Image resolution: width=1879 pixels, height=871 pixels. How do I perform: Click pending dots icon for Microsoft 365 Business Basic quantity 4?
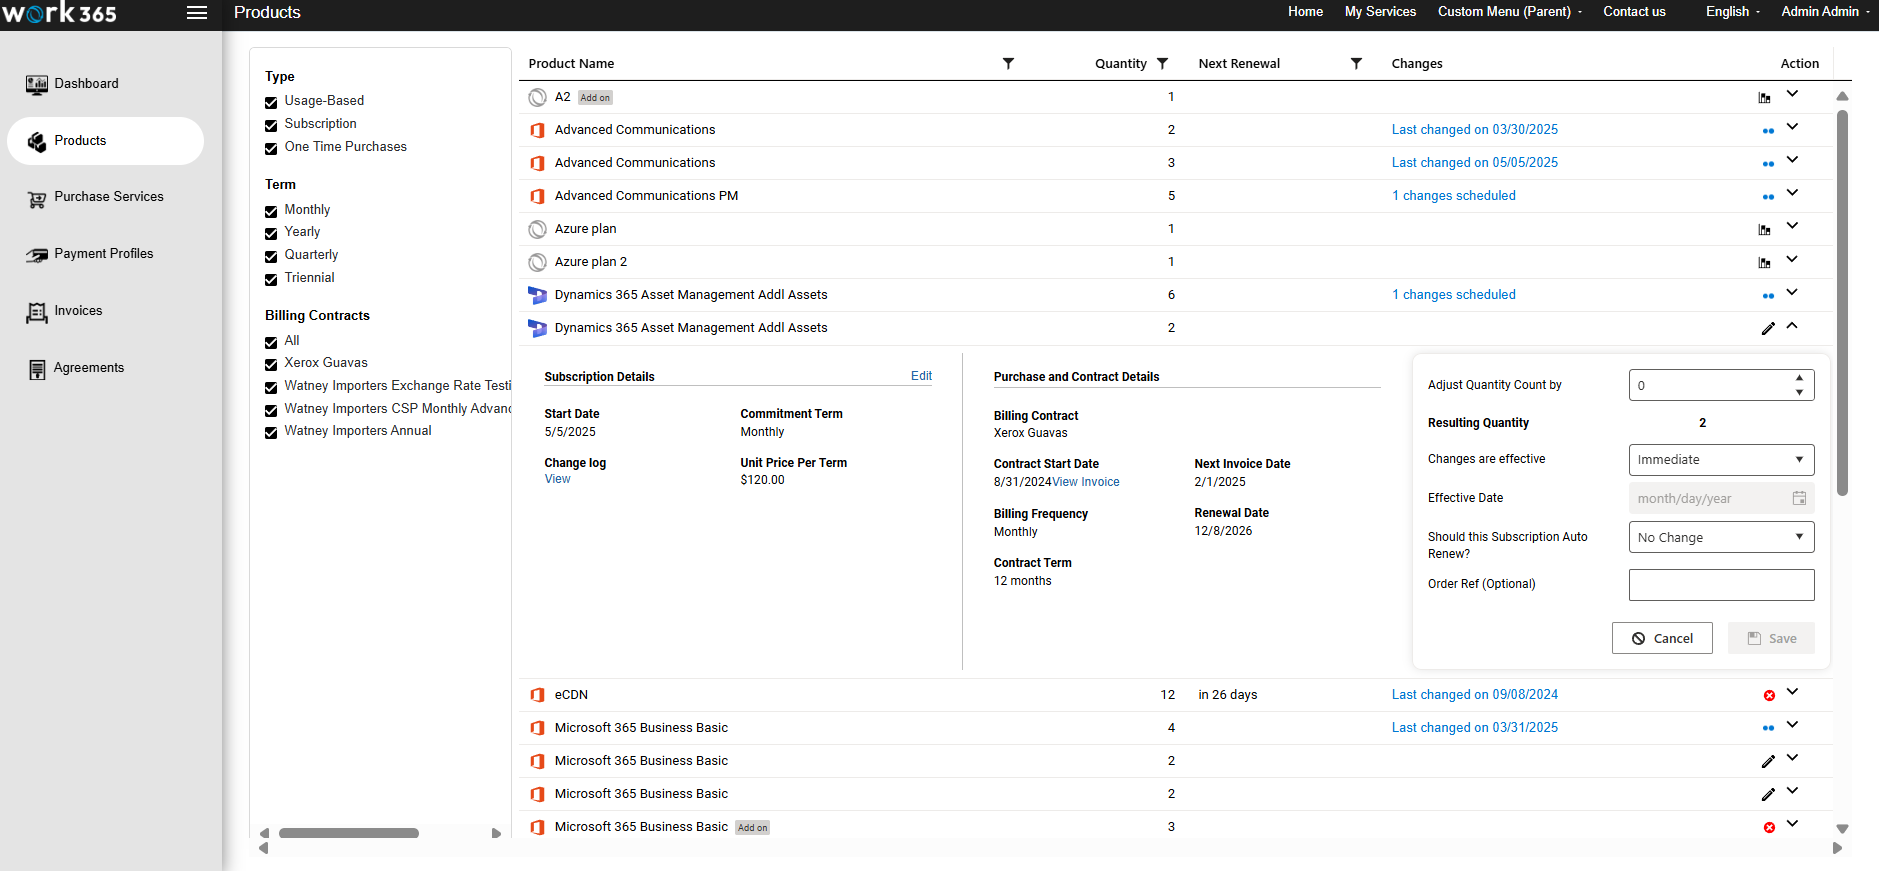(x=1768, y=729)
